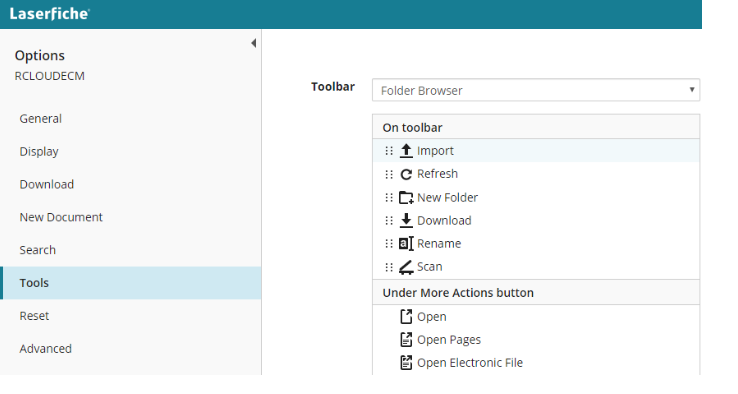738x394 pixels.
Task: Select New Document in the sidebar
Action: point(61,217)
